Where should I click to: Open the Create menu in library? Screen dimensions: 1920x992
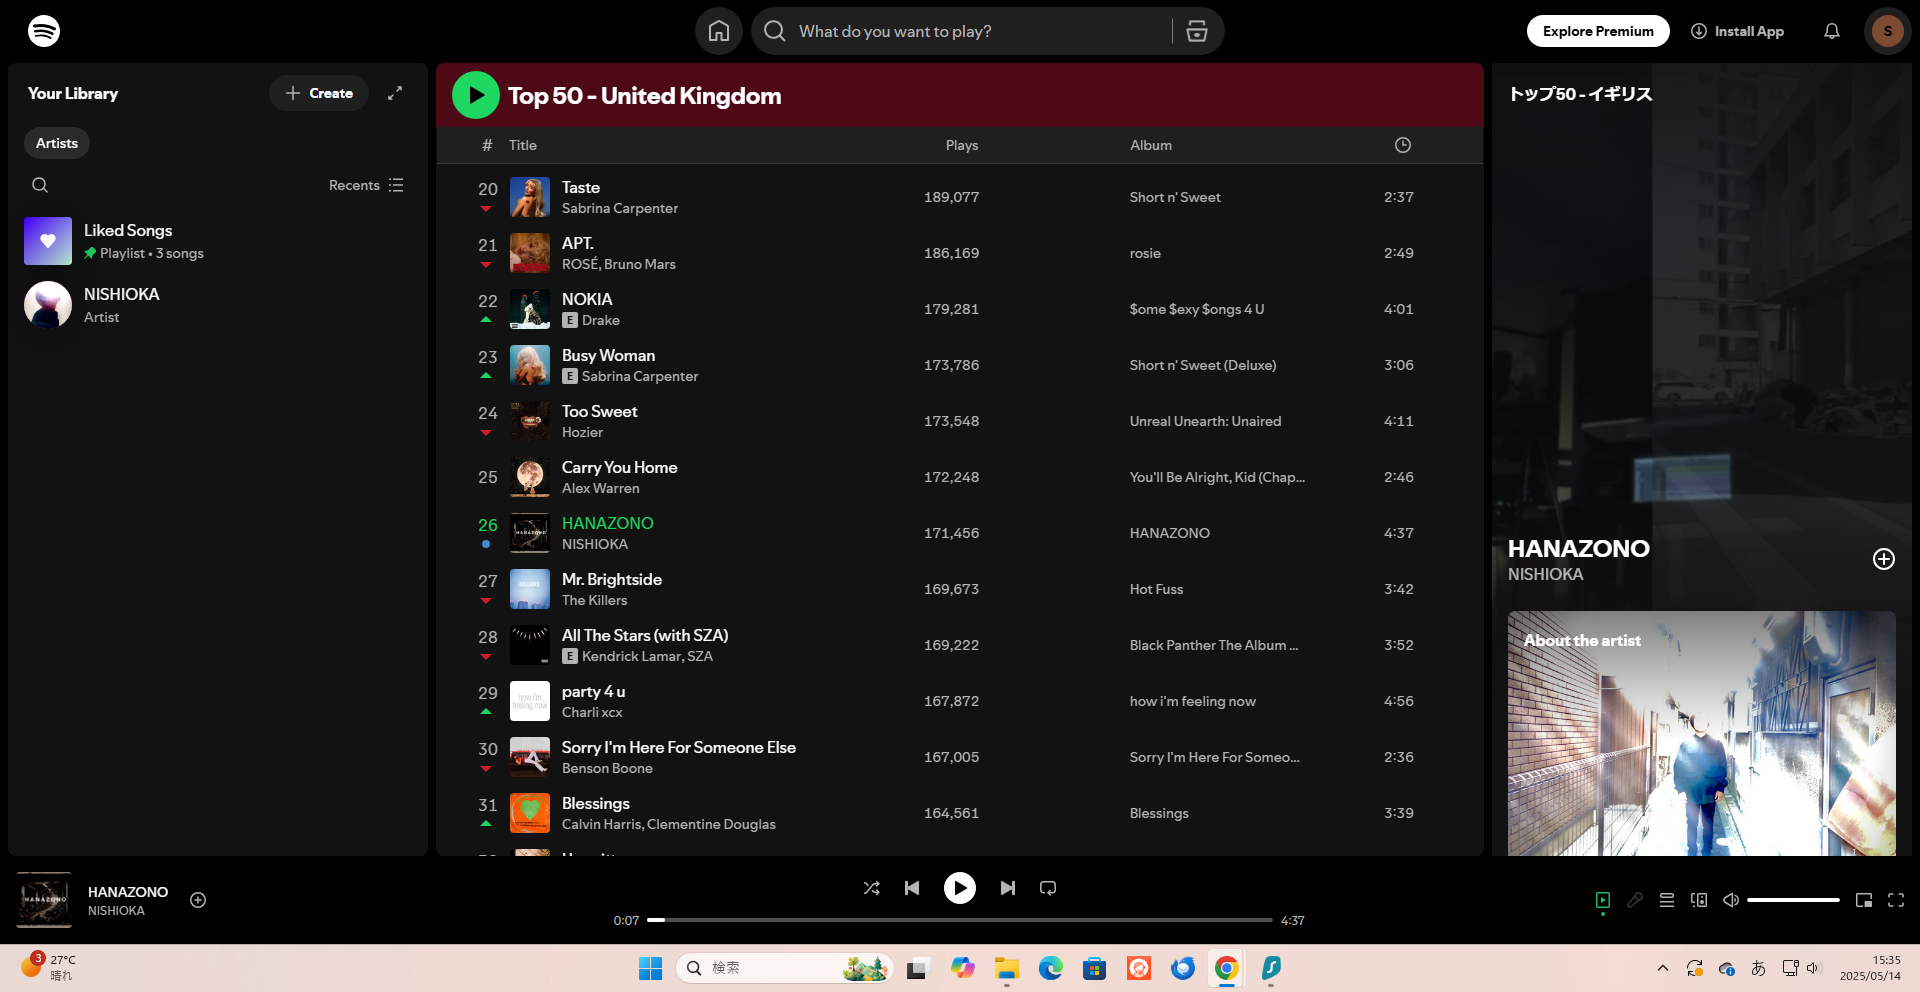319,93
